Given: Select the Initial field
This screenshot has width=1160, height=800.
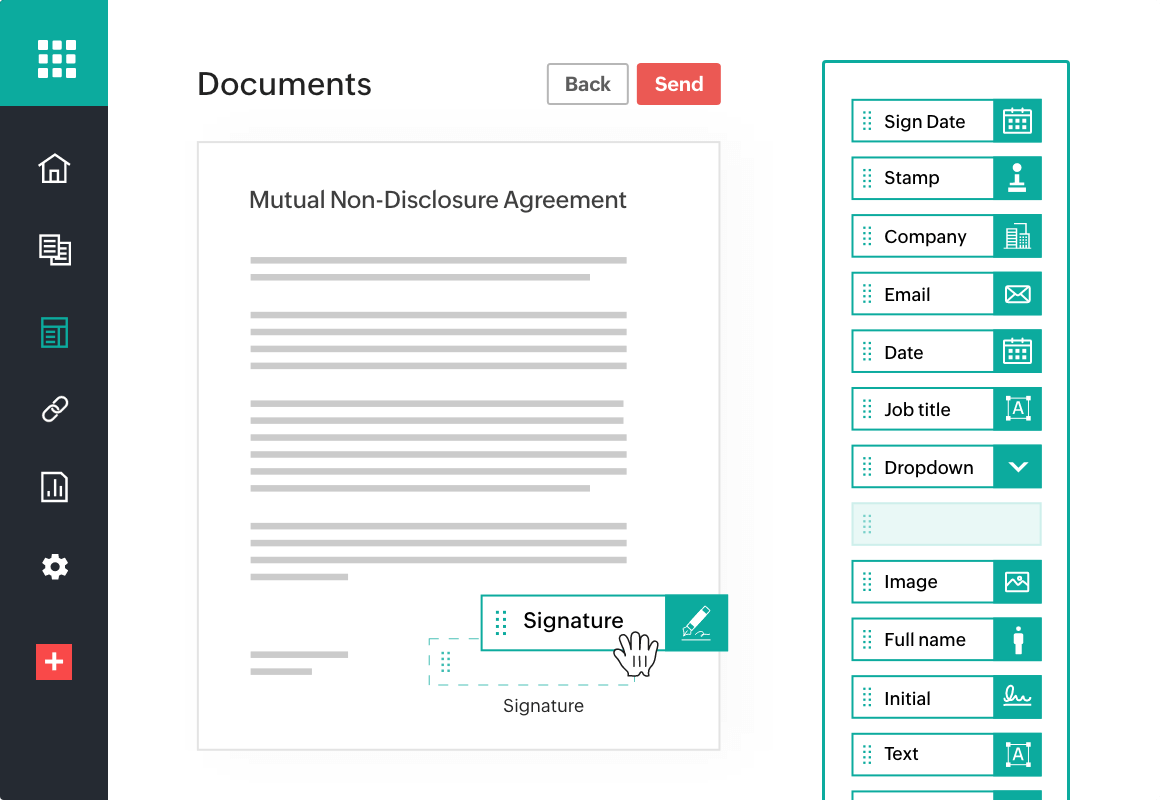Looking at the screenshot, I should (x=946, y=697).
